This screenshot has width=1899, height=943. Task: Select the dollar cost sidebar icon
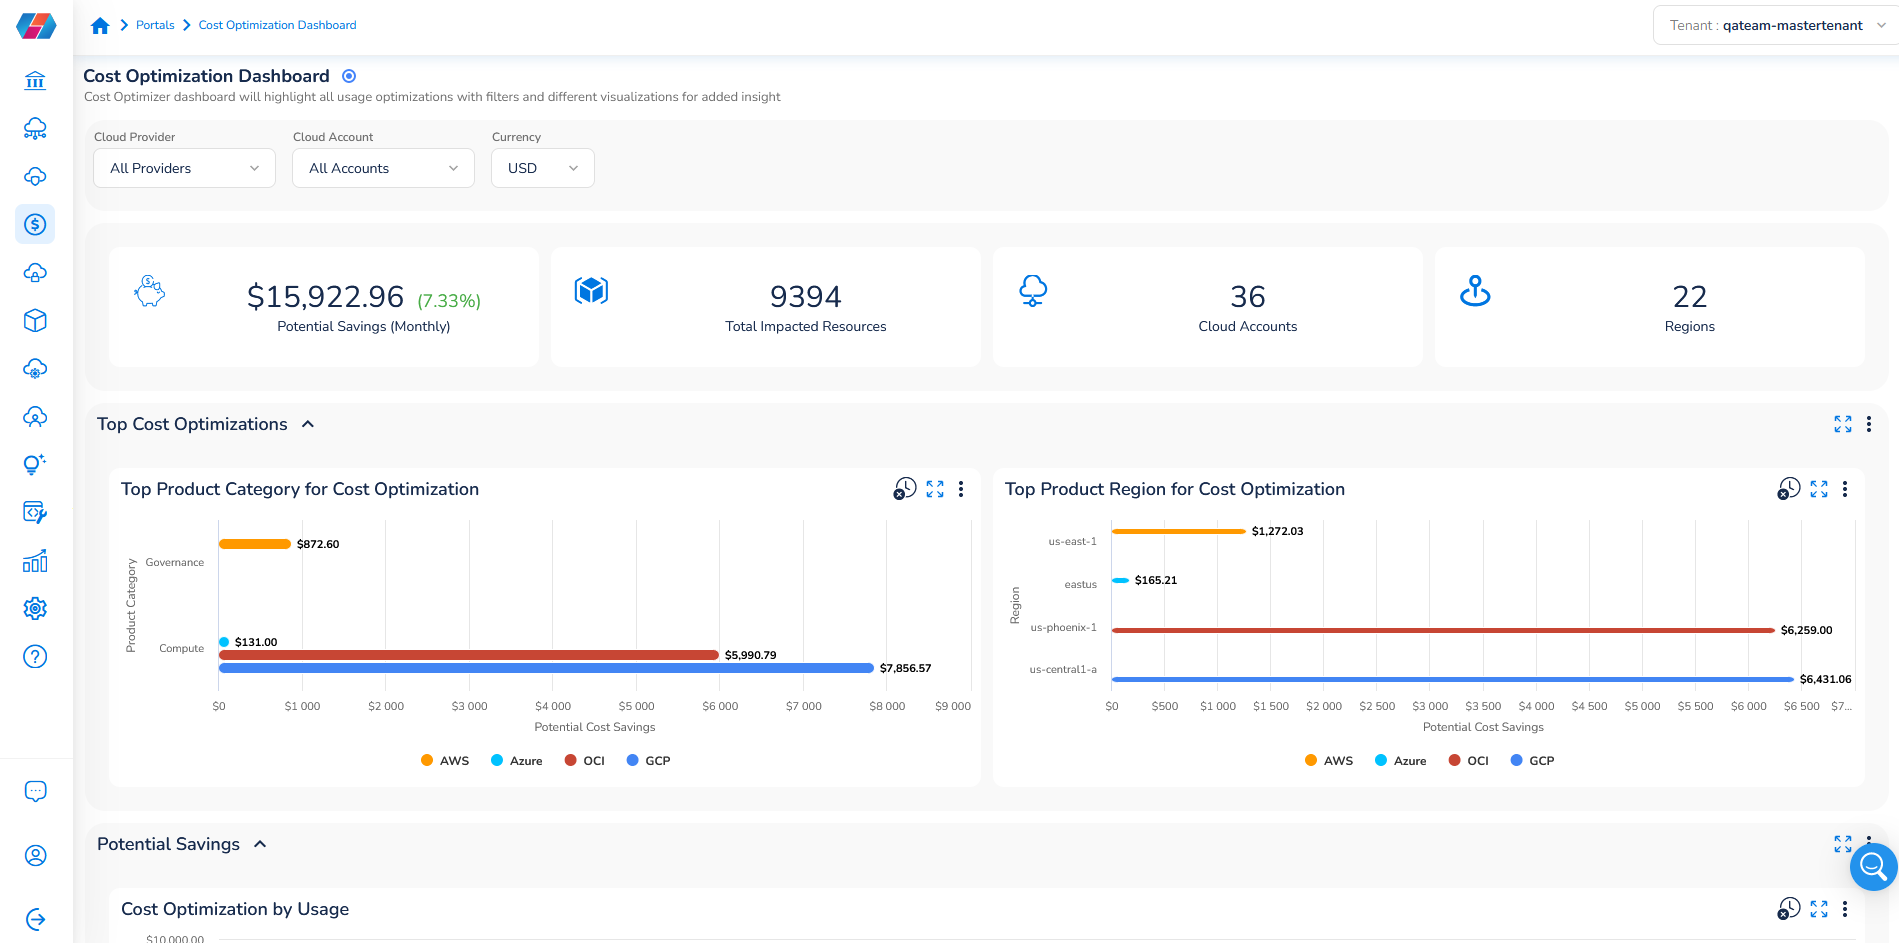(x=35, y=224)
